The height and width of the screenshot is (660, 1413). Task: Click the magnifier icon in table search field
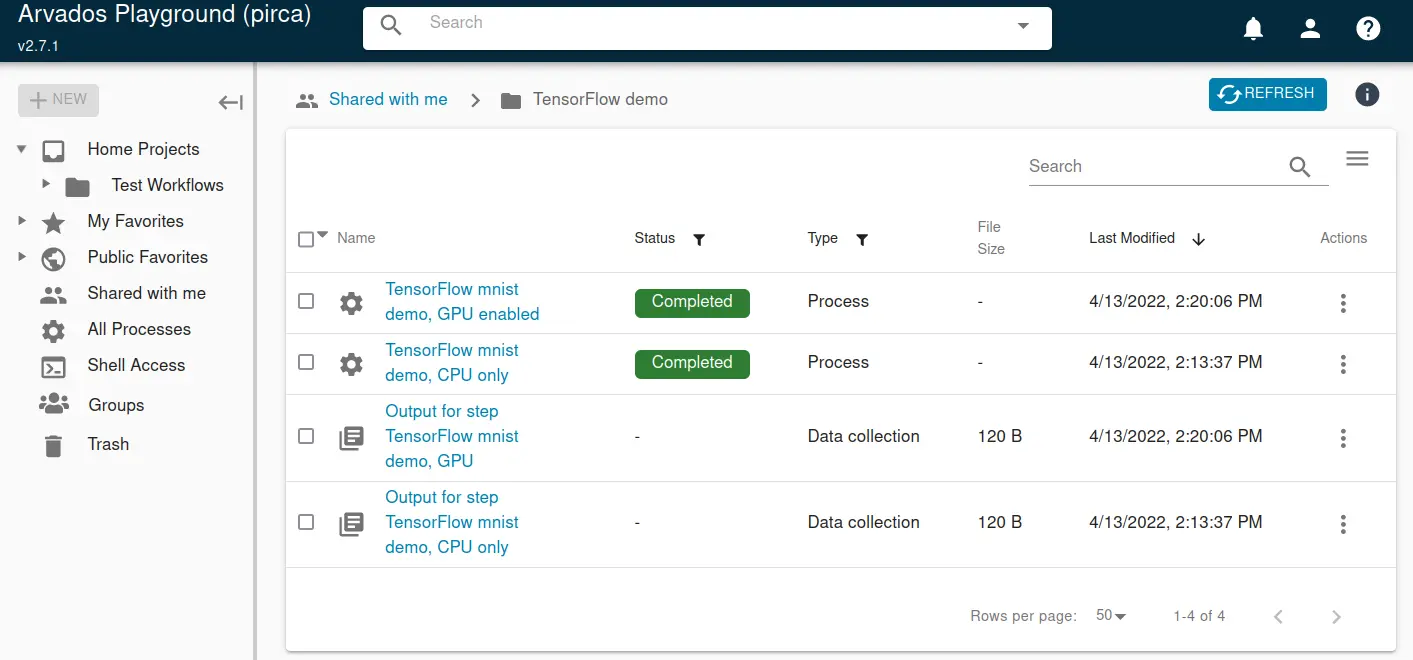coord(1299,167)
